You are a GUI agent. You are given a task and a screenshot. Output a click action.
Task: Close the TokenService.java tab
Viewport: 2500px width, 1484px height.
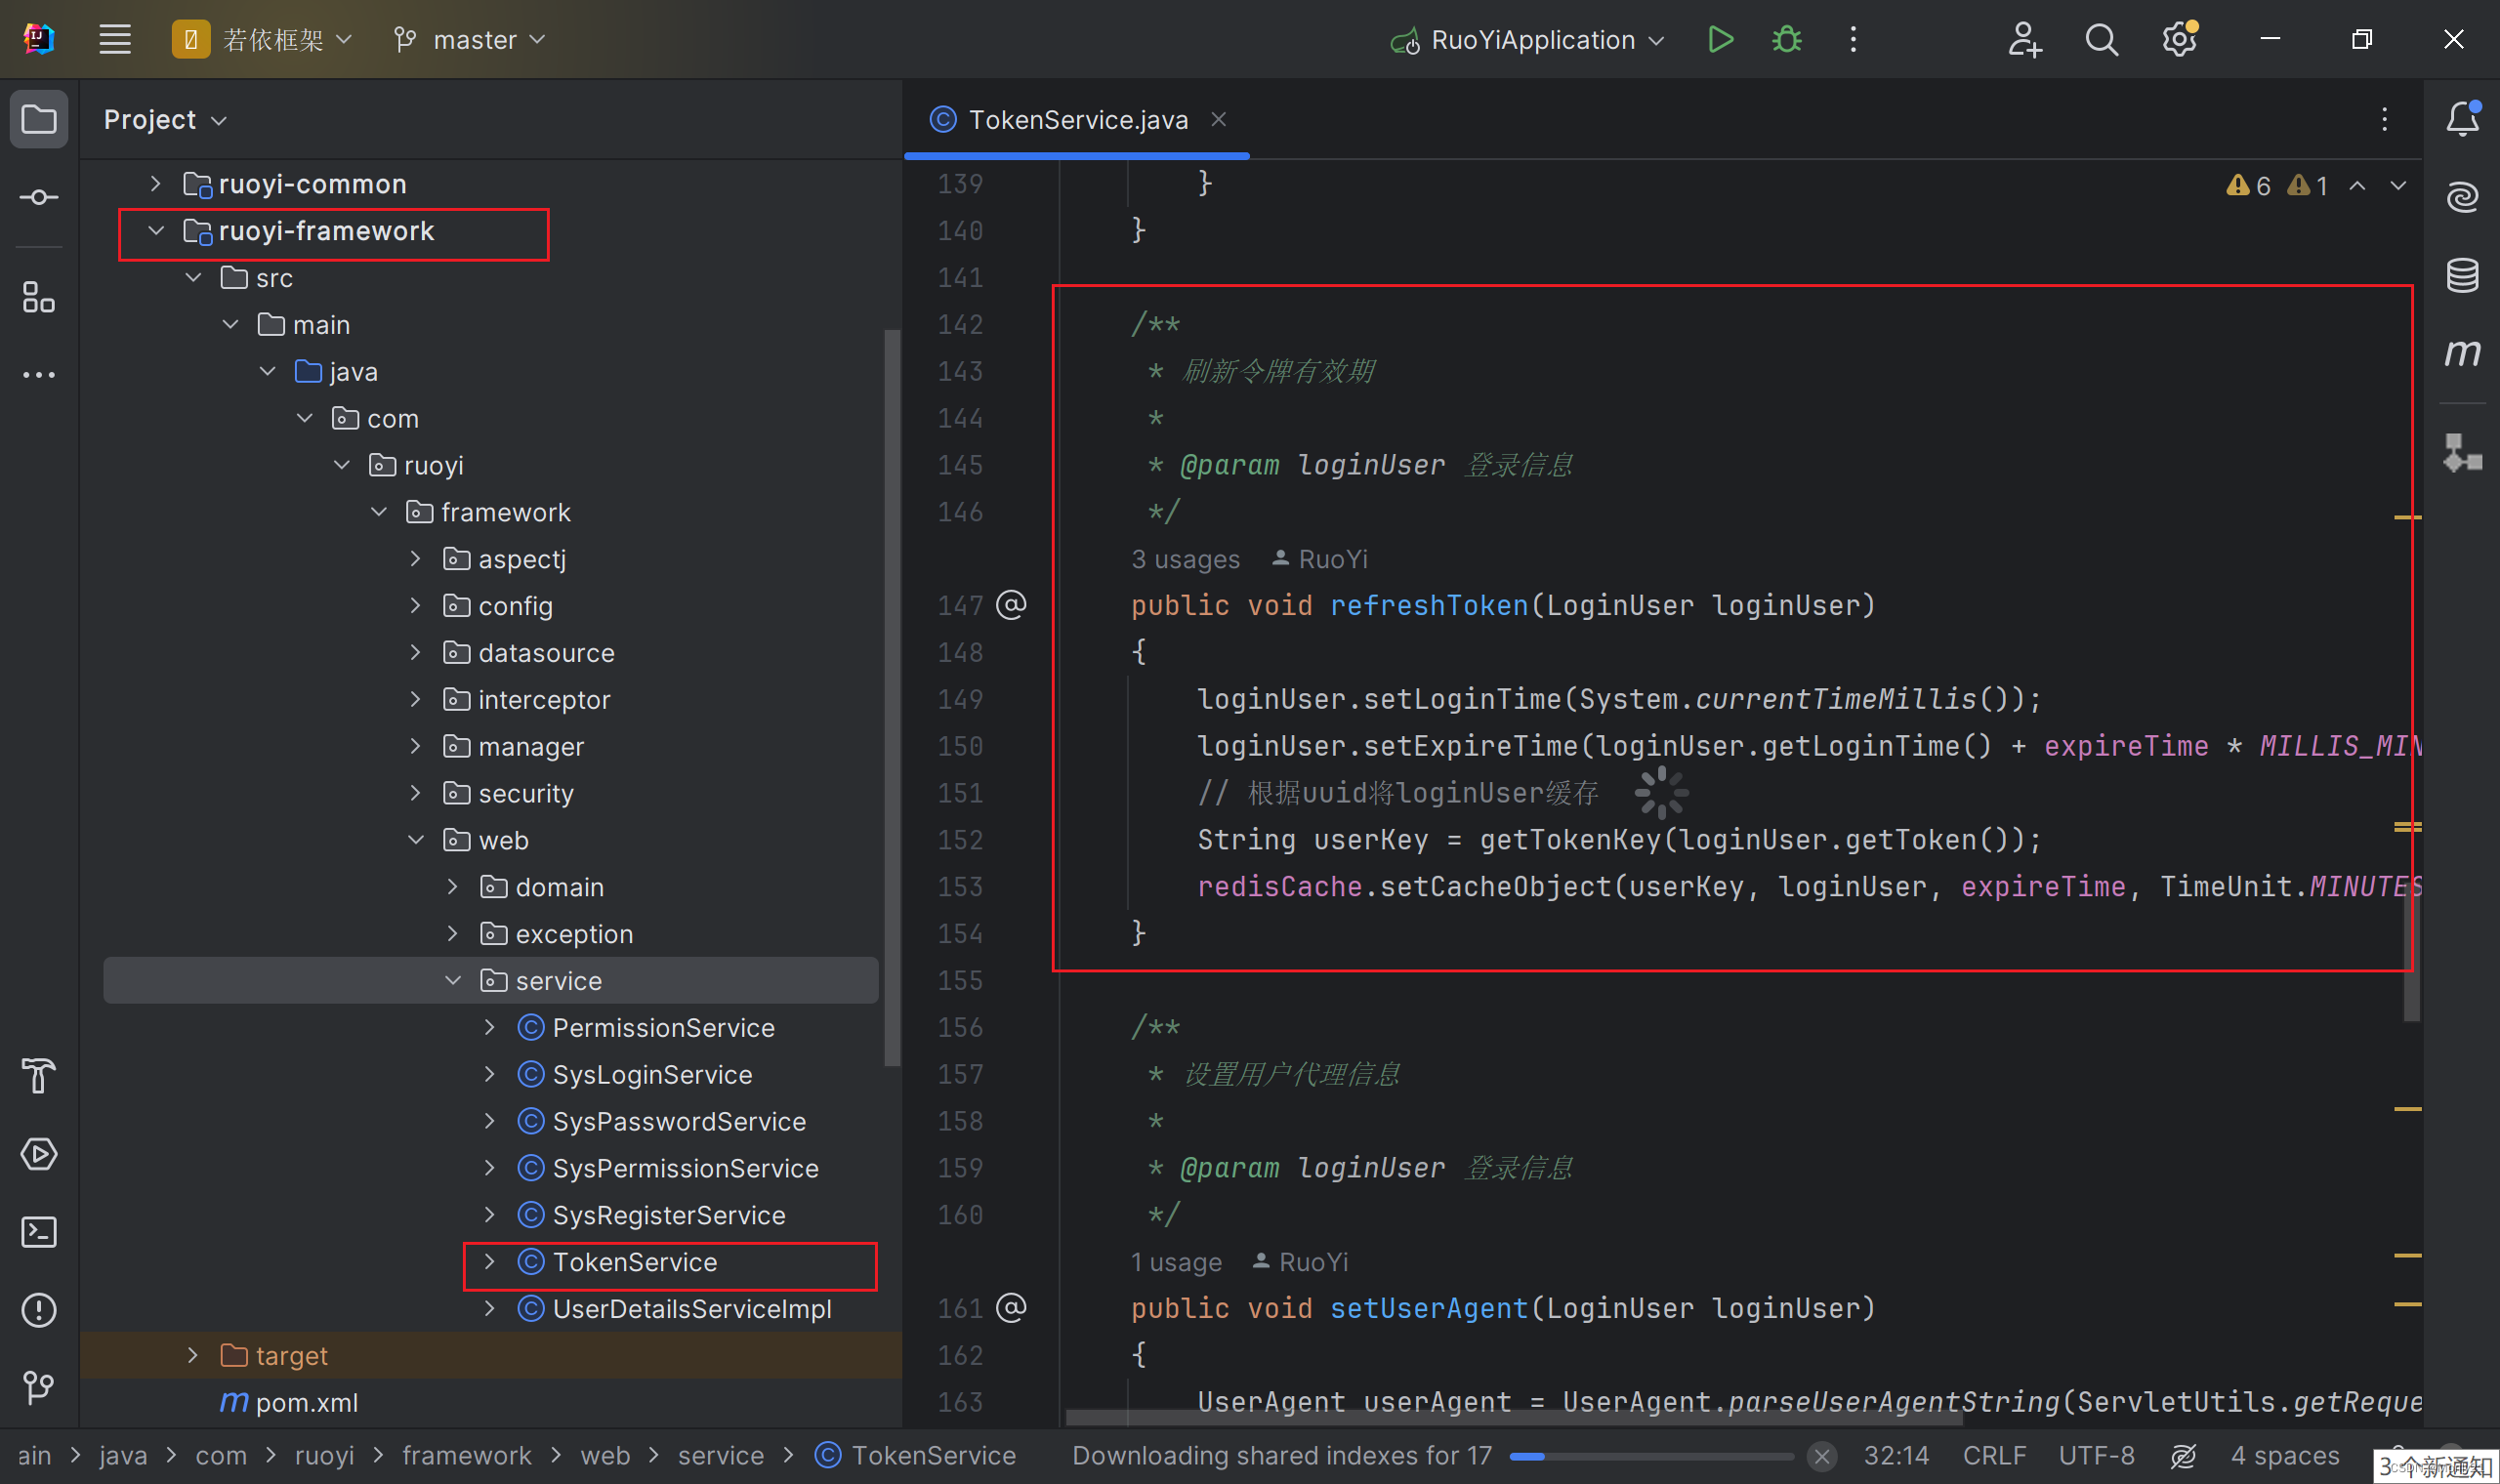pos(1218,119)
